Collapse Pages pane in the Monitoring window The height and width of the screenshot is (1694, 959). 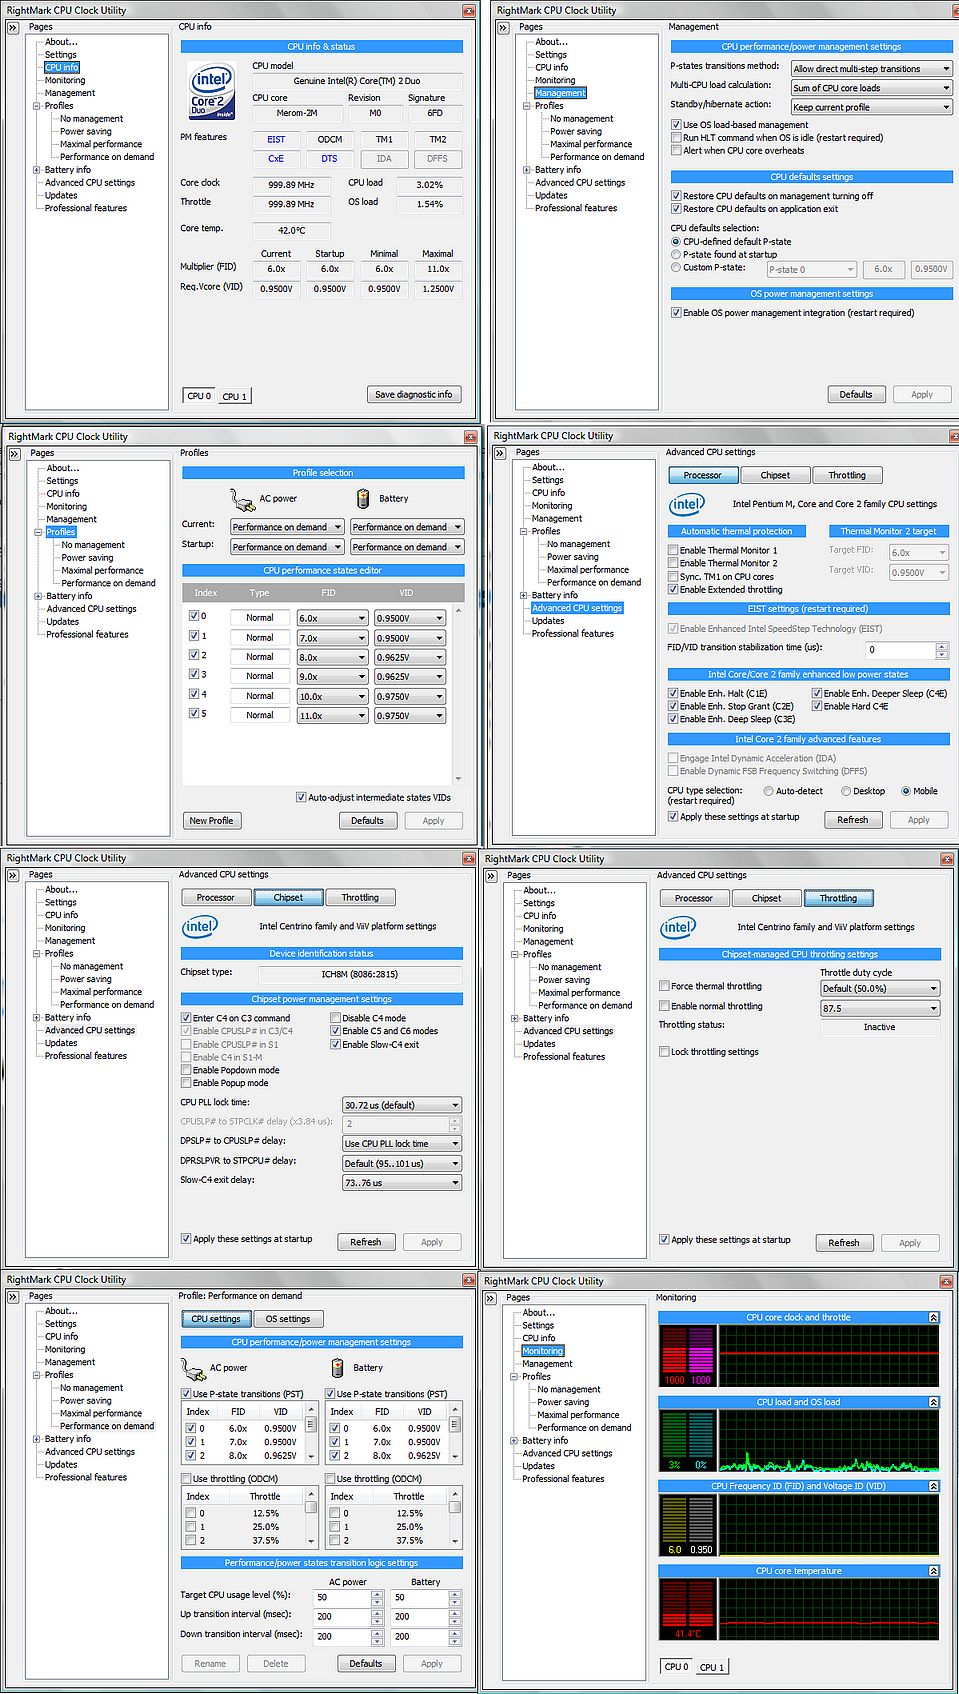(491, 1298)
